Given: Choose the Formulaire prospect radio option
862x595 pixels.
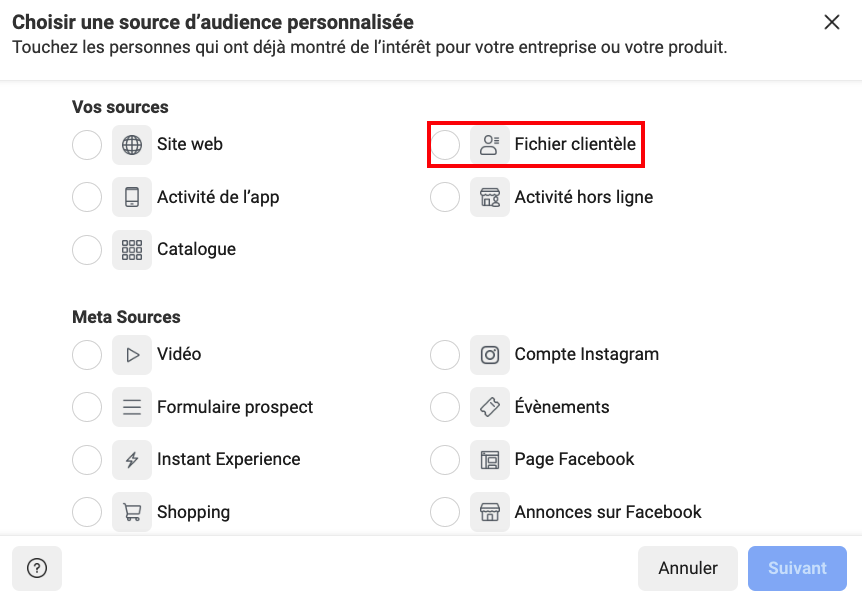Looking at the screenshot, I should (x=87, y=407).
